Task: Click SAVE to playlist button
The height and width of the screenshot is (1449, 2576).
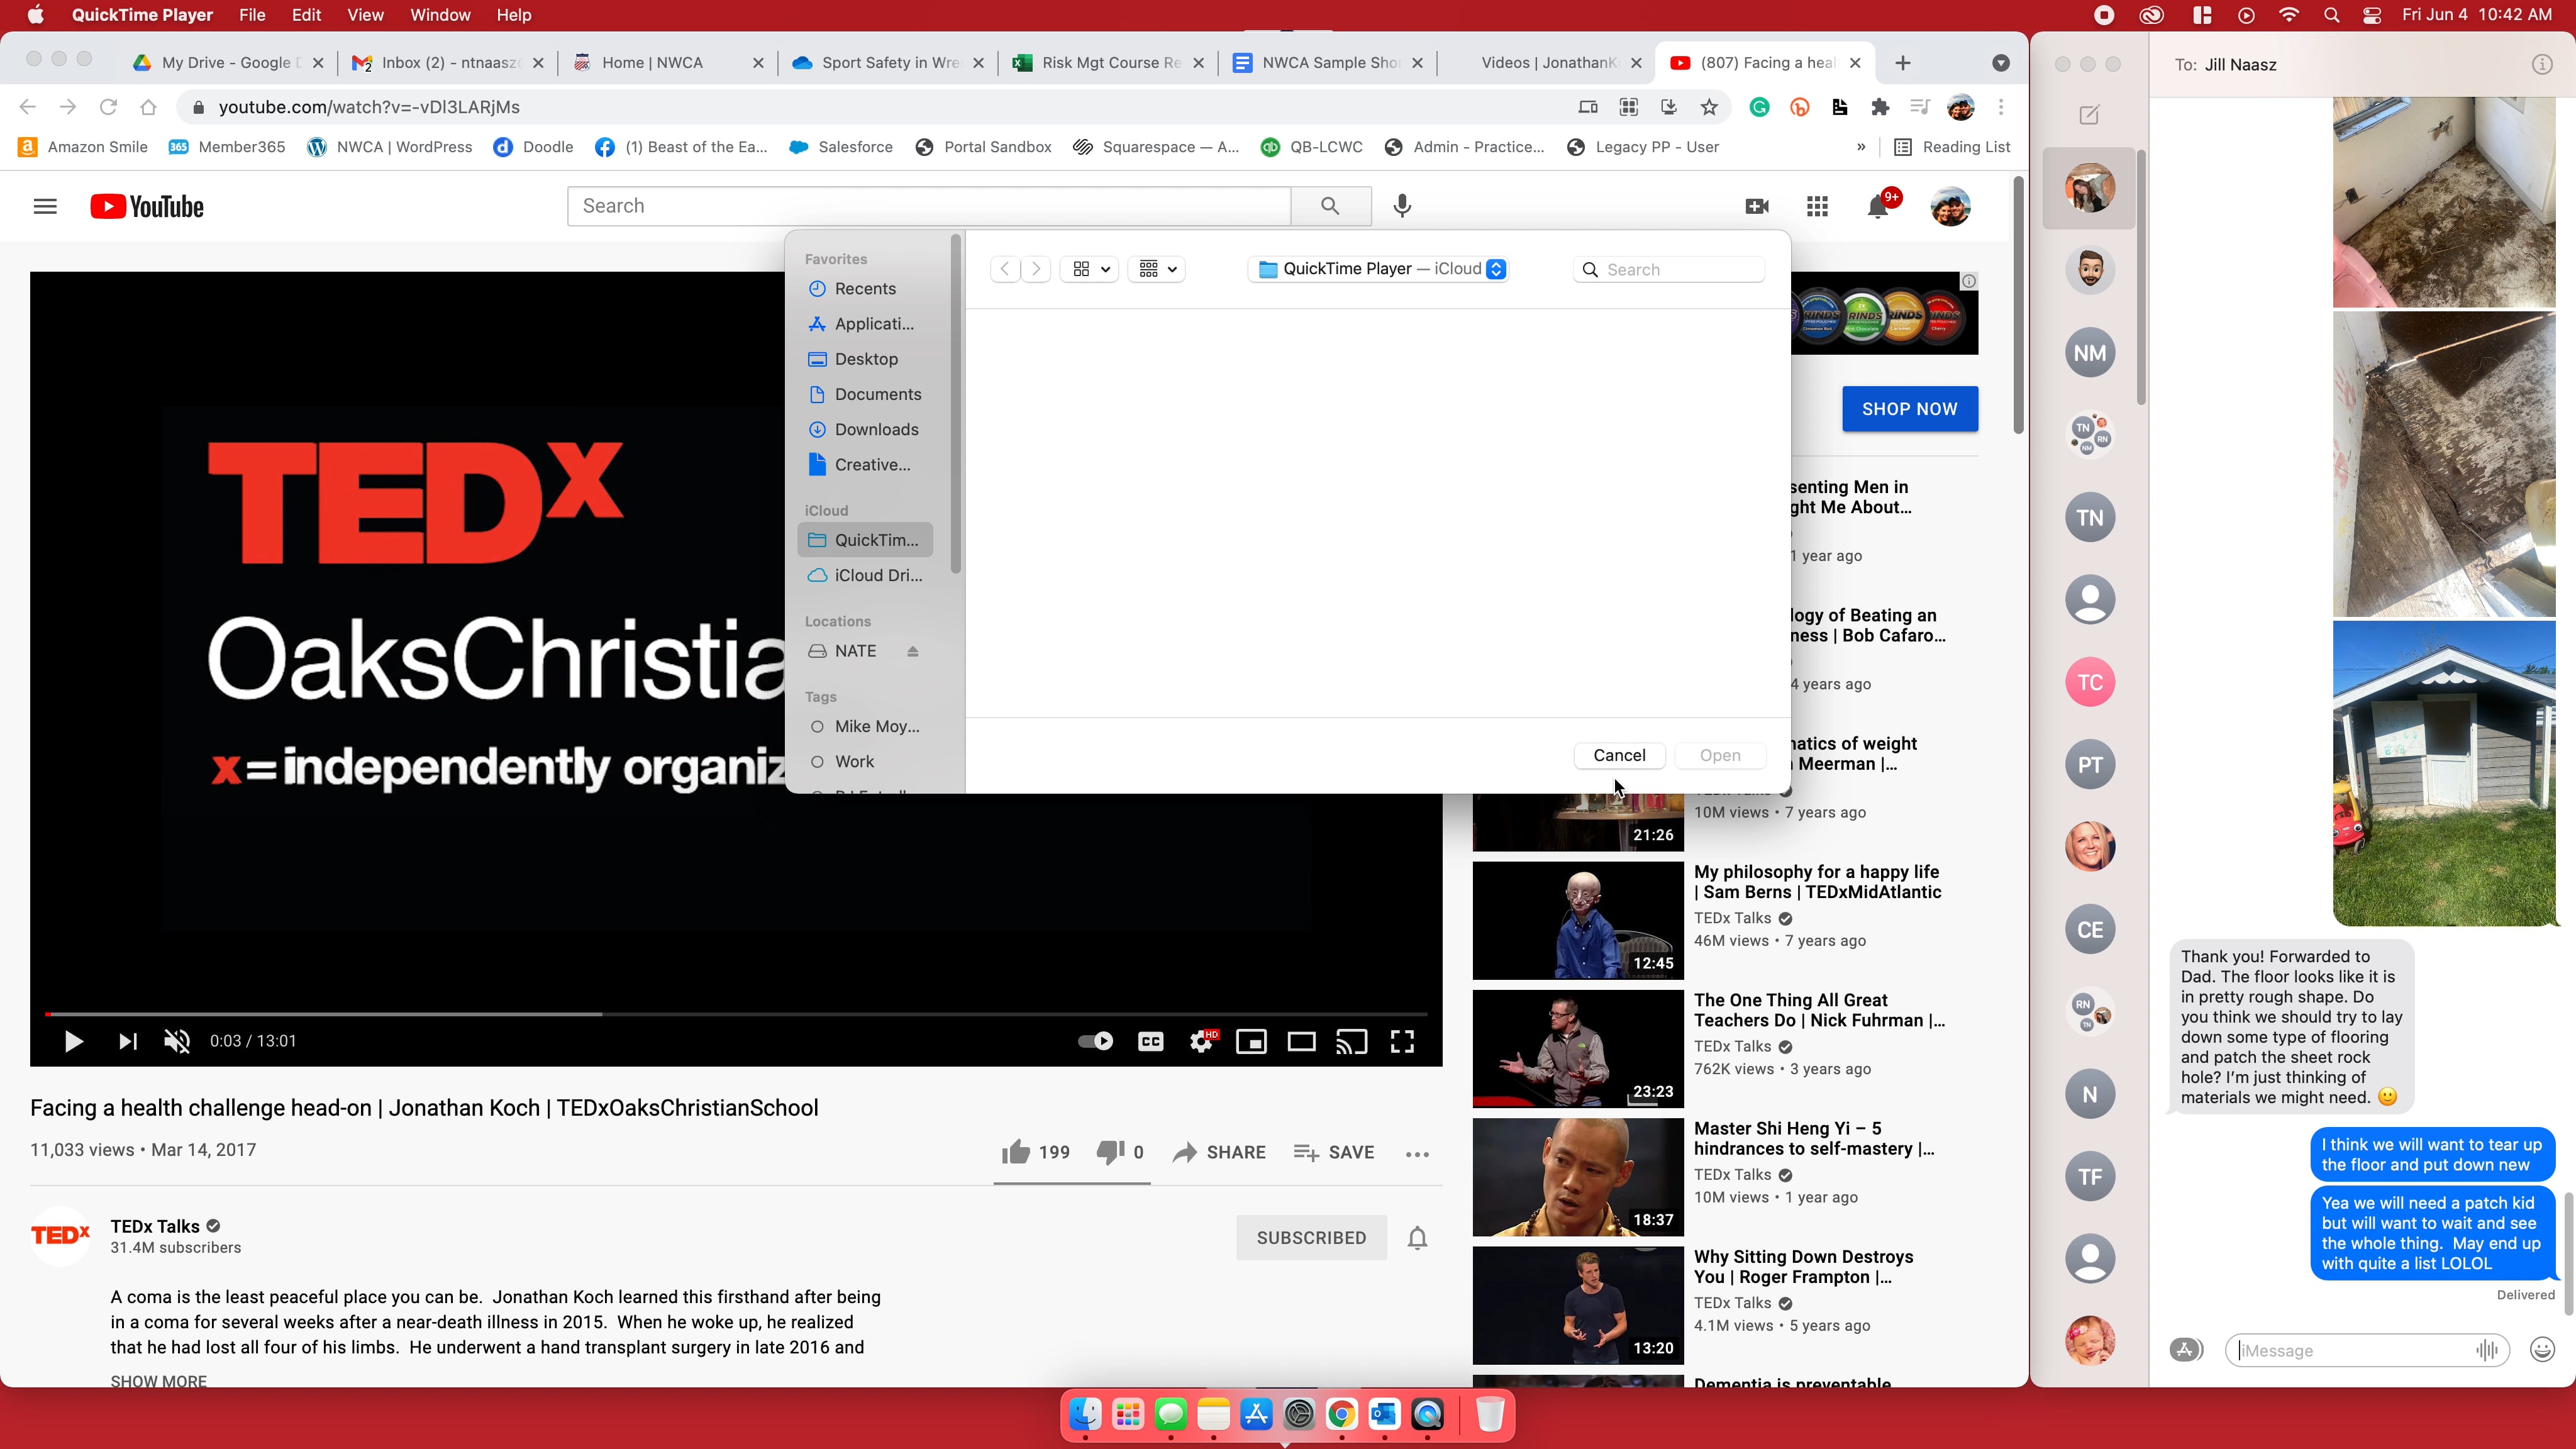Action: (1333, 1152)
